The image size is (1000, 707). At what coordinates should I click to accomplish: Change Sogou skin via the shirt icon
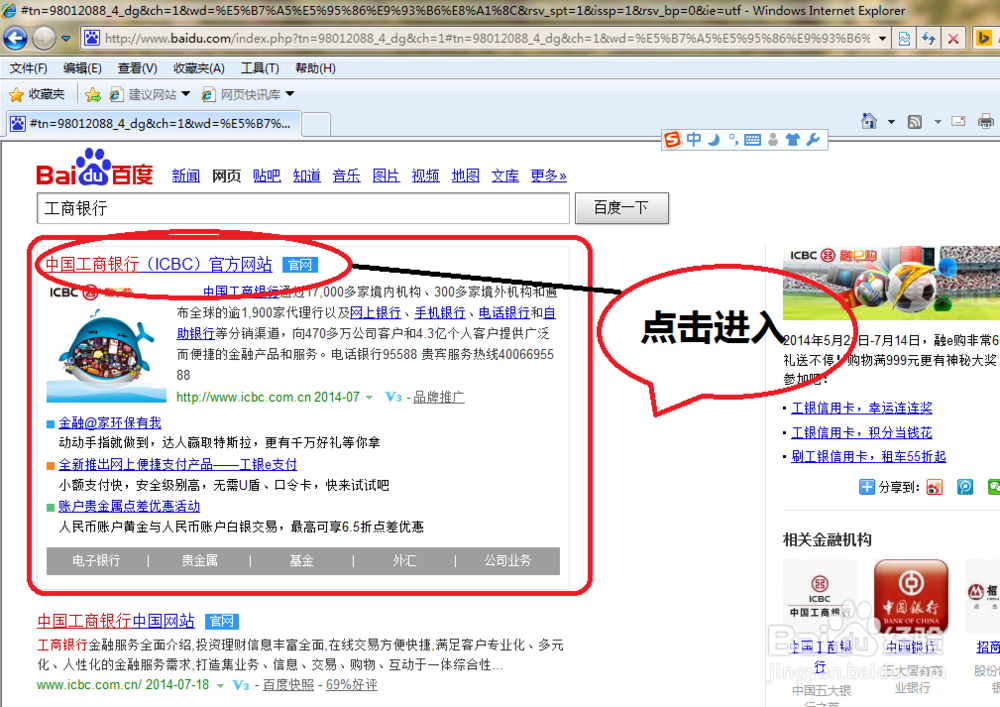[x=790, y=139]
